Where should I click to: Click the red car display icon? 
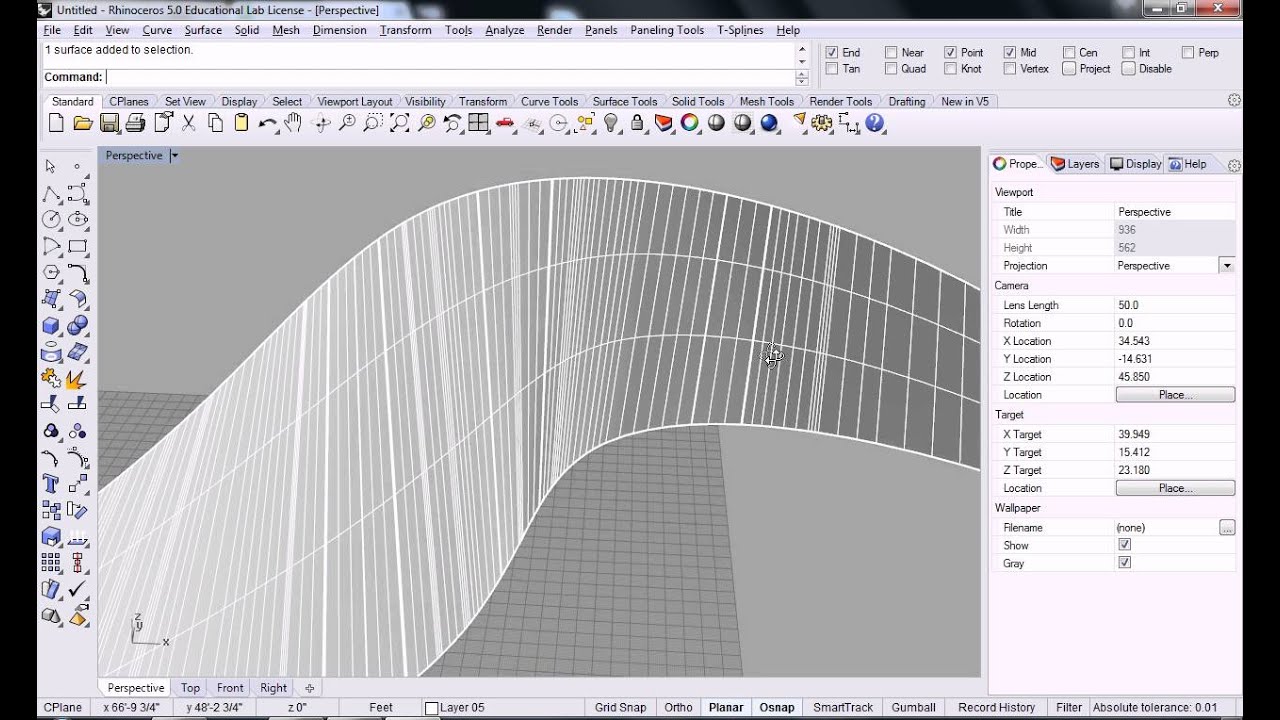[505, 123]
